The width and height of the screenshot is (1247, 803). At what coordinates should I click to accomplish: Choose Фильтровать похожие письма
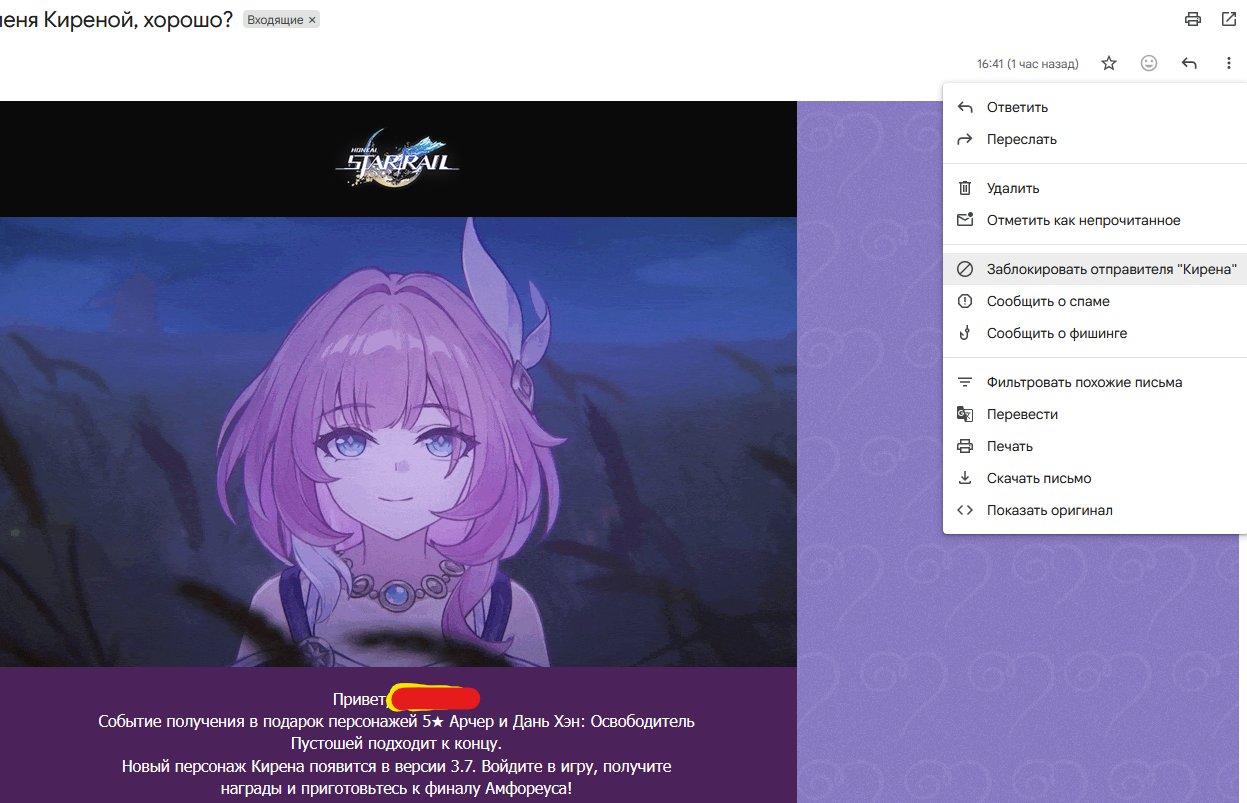point(1095,382)
